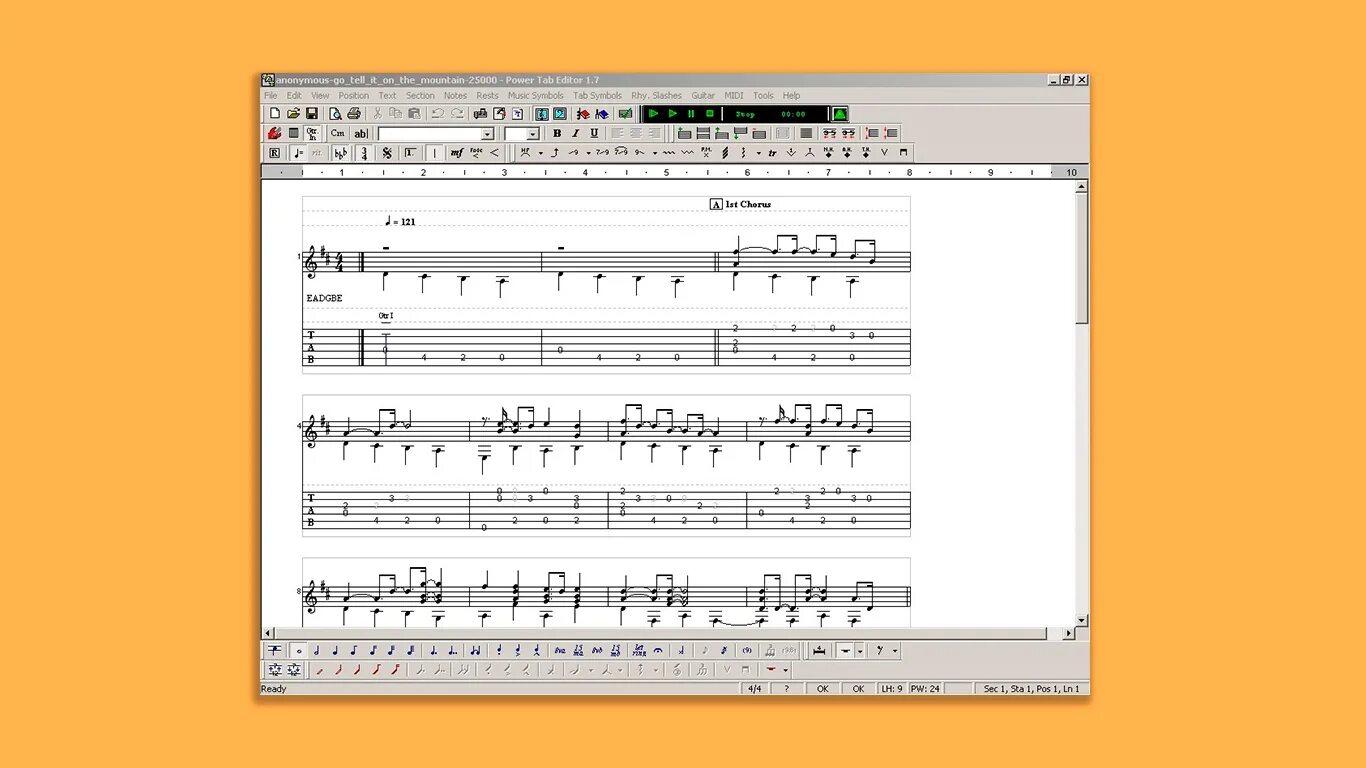Stop playback with the green square button

pyautogui.click(x=709, y=113)
